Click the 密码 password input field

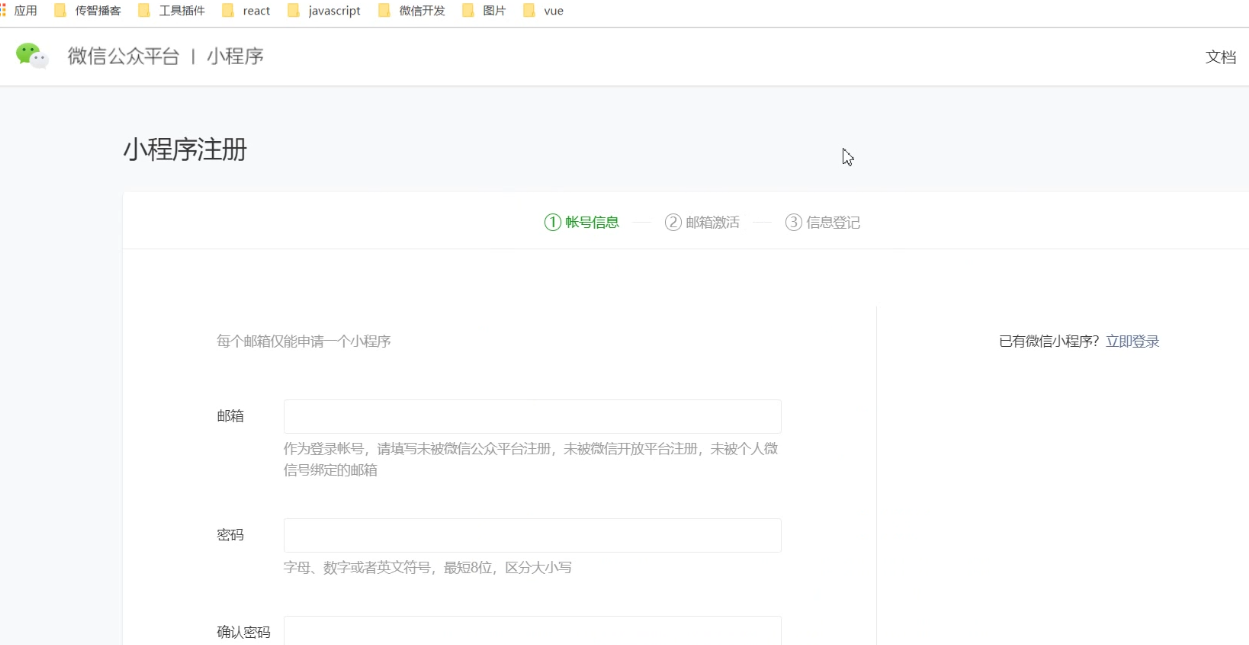[x=531, y=535]
